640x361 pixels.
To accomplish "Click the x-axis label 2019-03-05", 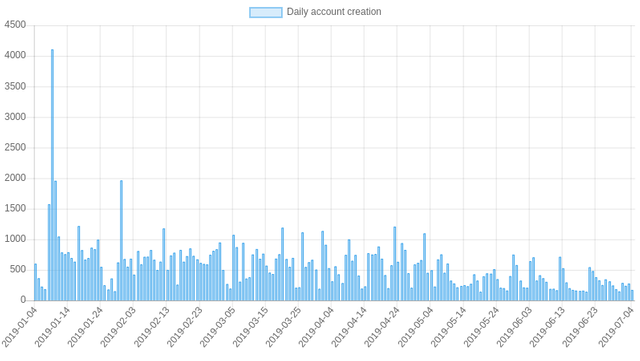I will point(218,327).
